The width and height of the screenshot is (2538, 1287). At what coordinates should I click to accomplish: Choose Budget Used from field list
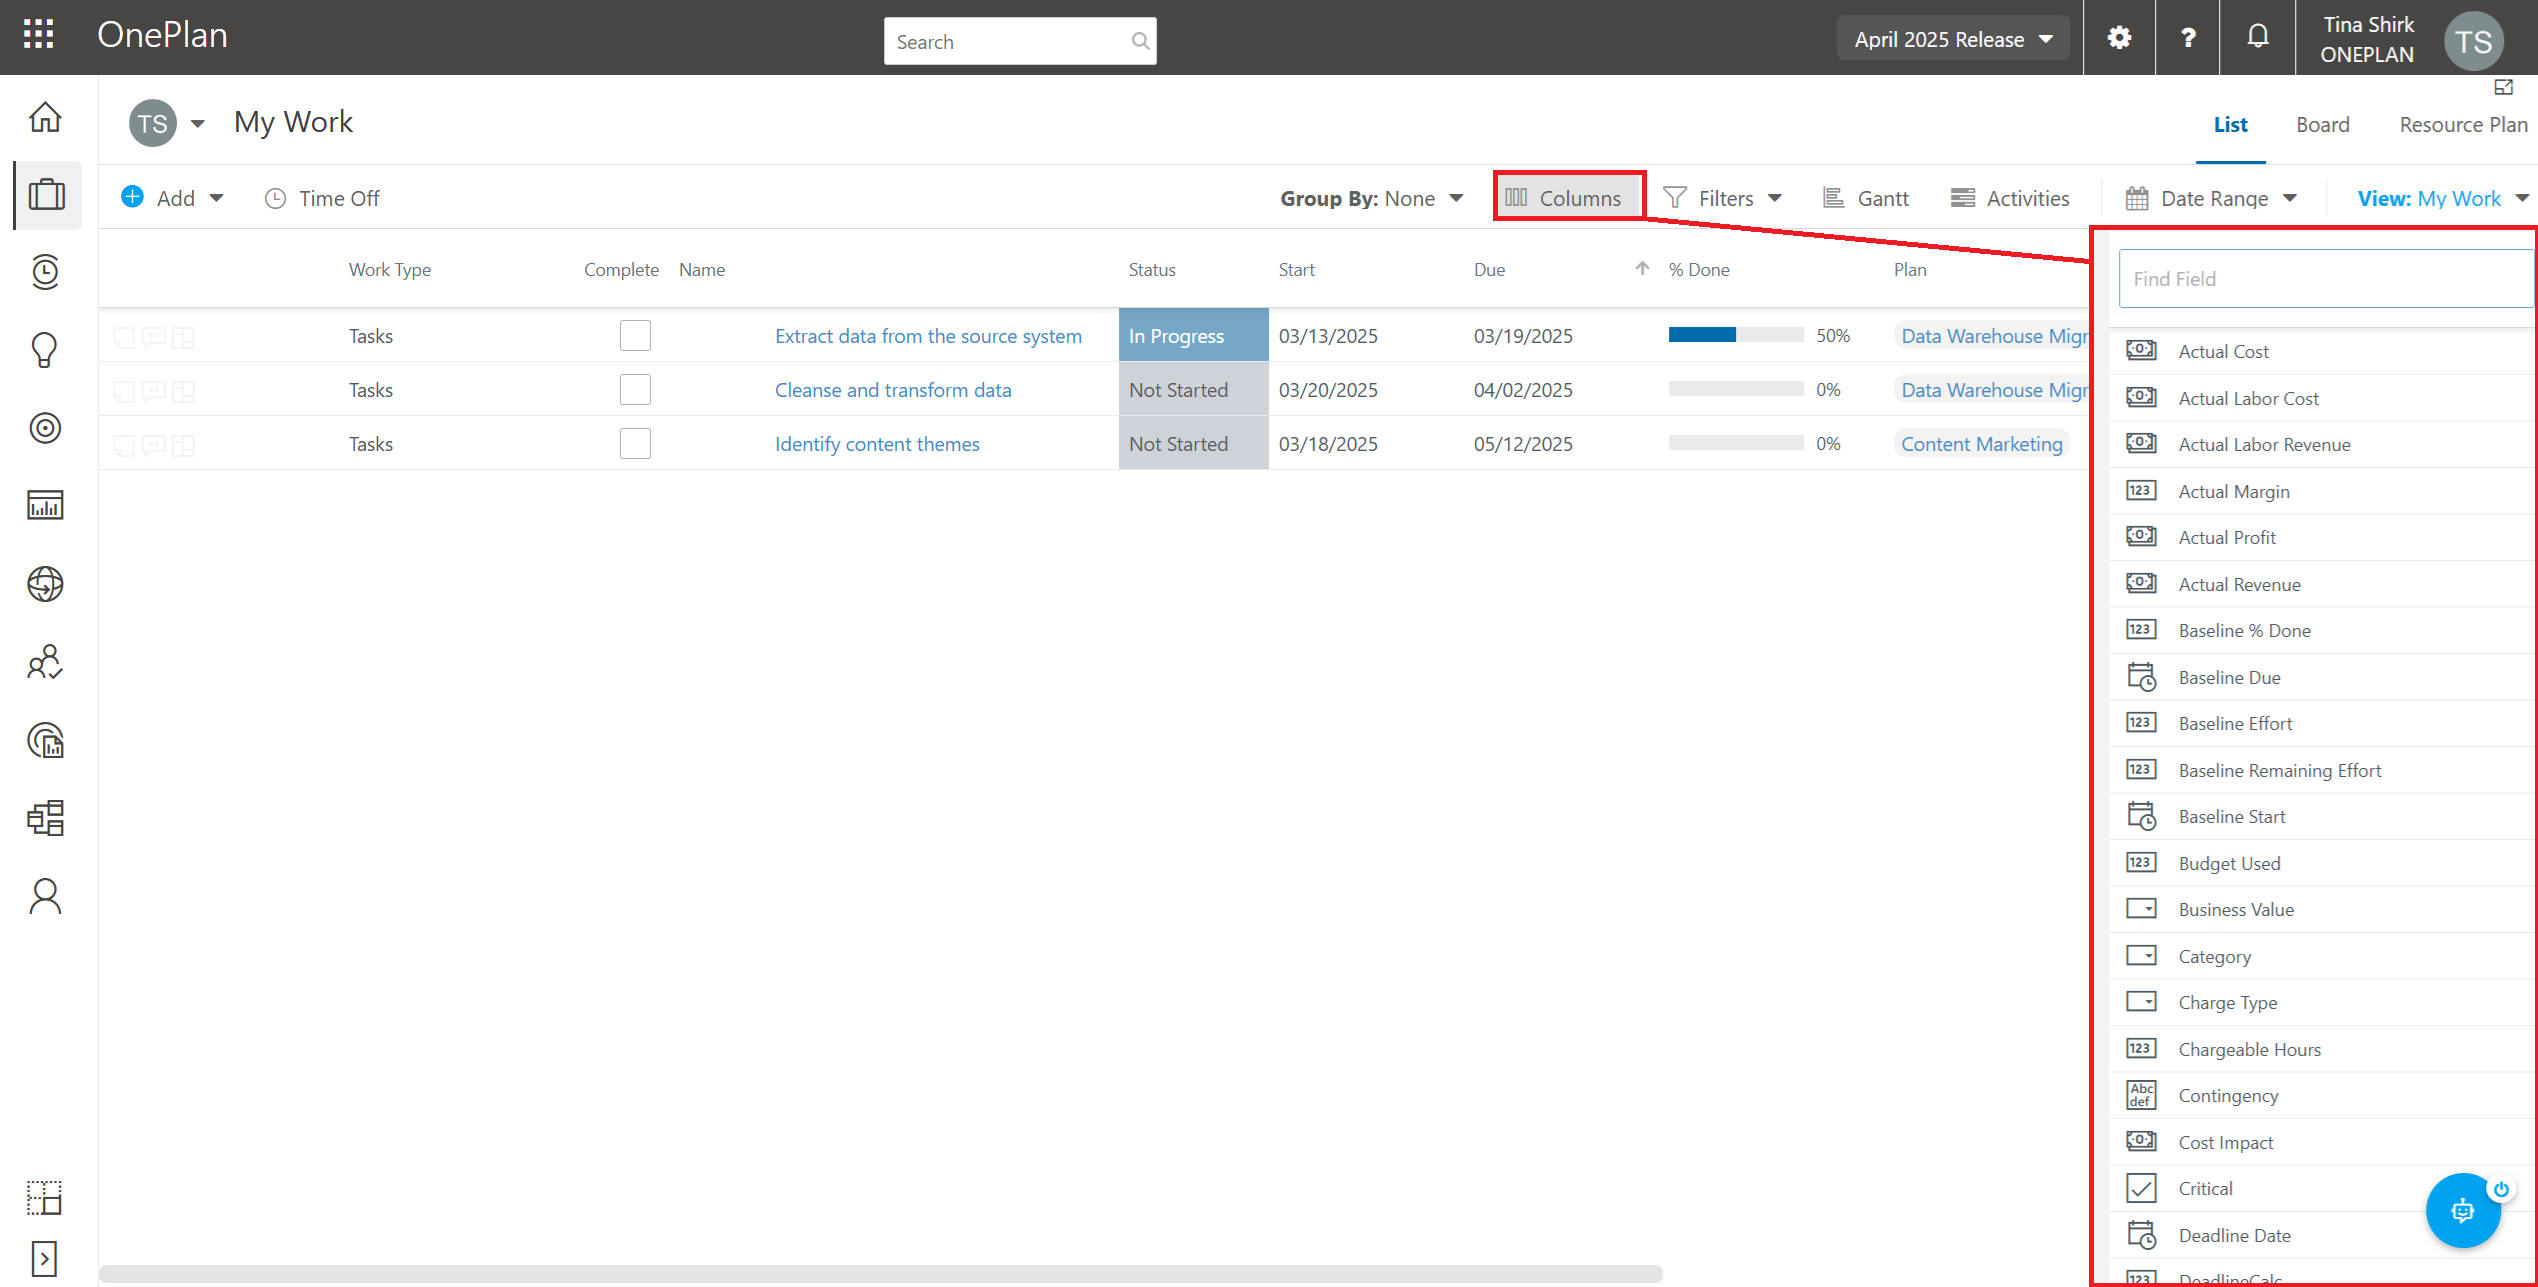(x=2320, y=863)
